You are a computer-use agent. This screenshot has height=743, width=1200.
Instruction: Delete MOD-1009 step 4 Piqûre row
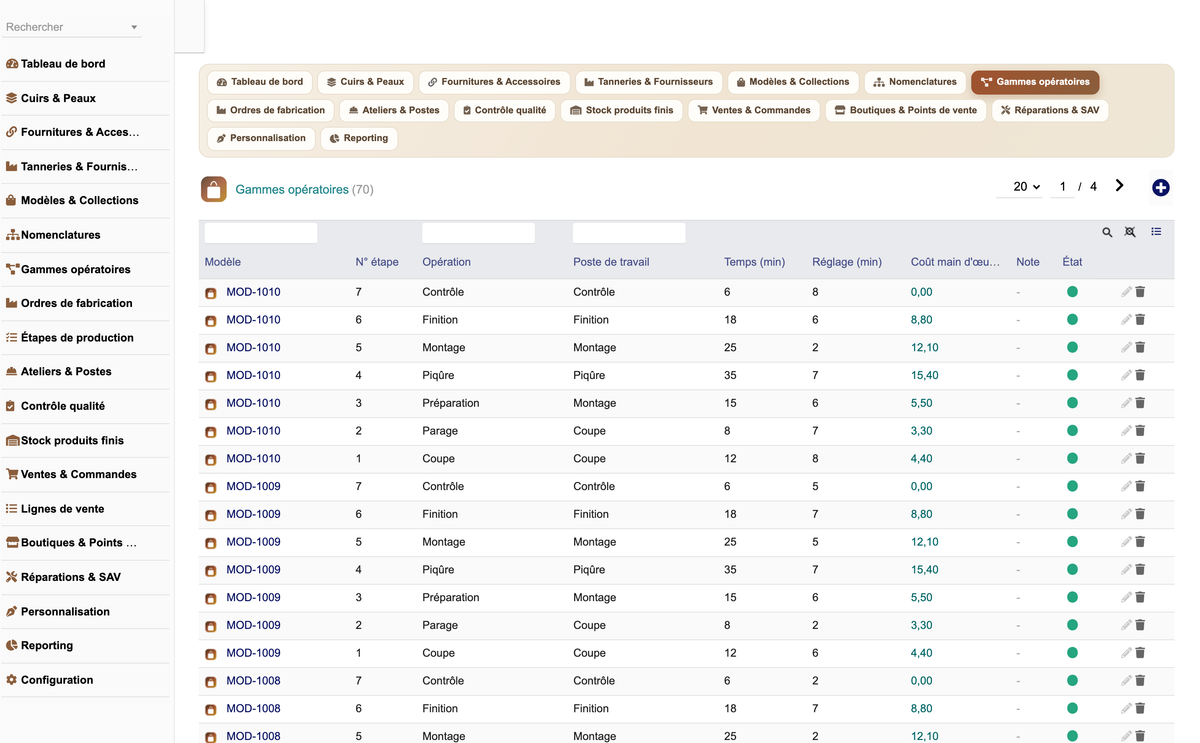click(x=1140, y=570)
